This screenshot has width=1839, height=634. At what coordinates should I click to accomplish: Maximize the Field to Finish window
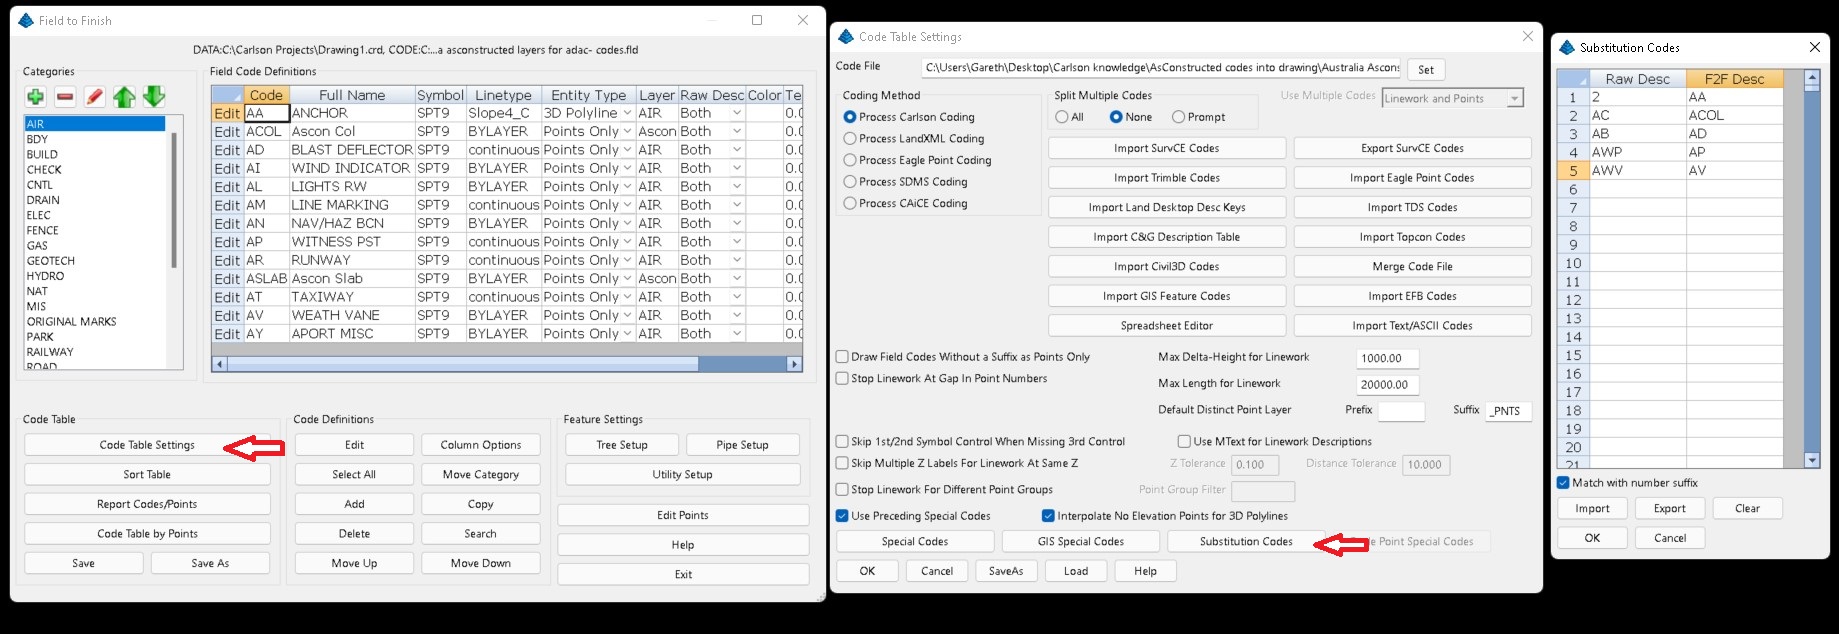click(x=757, y=20)
